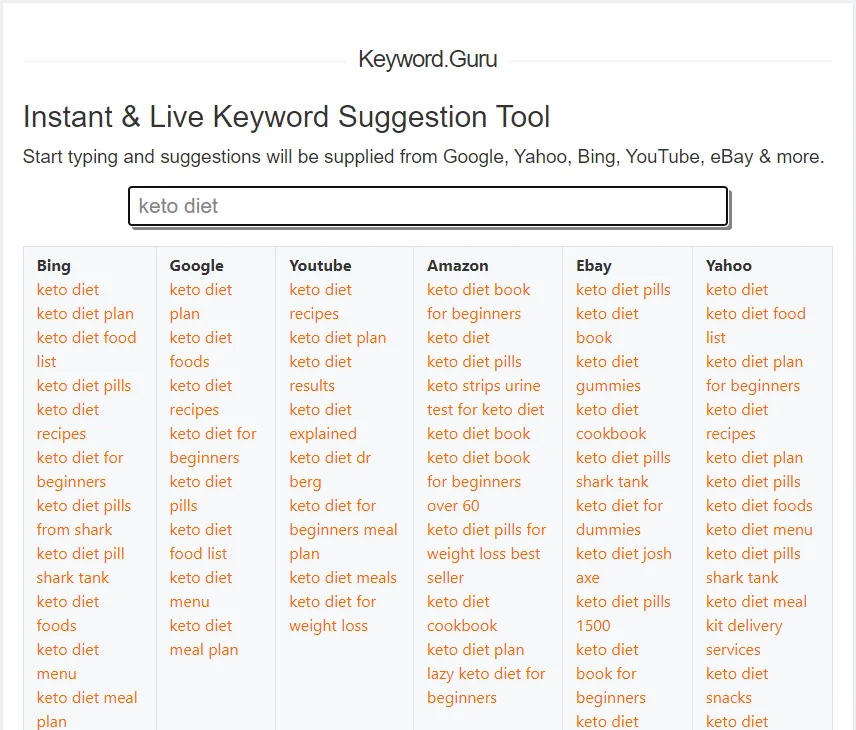Open Amazon's 'lazy keto diet for beginners'
This screenshot has width=856, height=730.
tap(486, 686)
